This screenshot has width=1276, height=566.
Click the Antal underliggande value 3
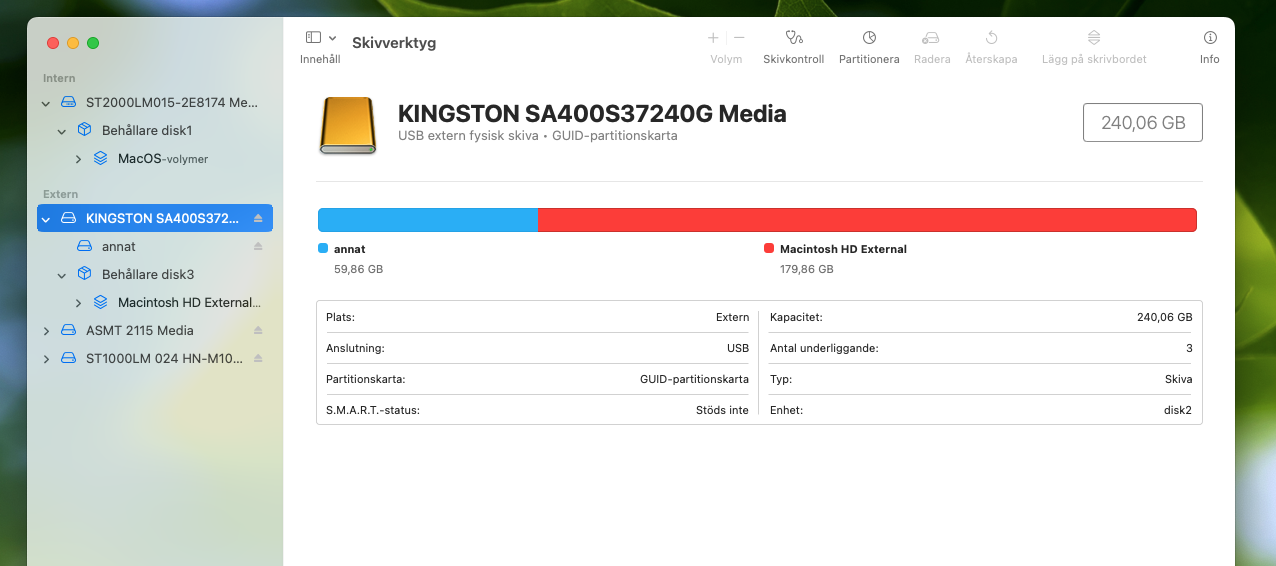[1189, 348]
